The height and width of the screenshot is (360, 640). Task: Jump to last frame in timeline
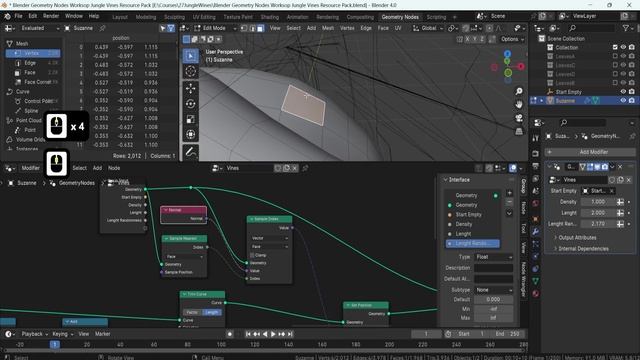[290, 334]
